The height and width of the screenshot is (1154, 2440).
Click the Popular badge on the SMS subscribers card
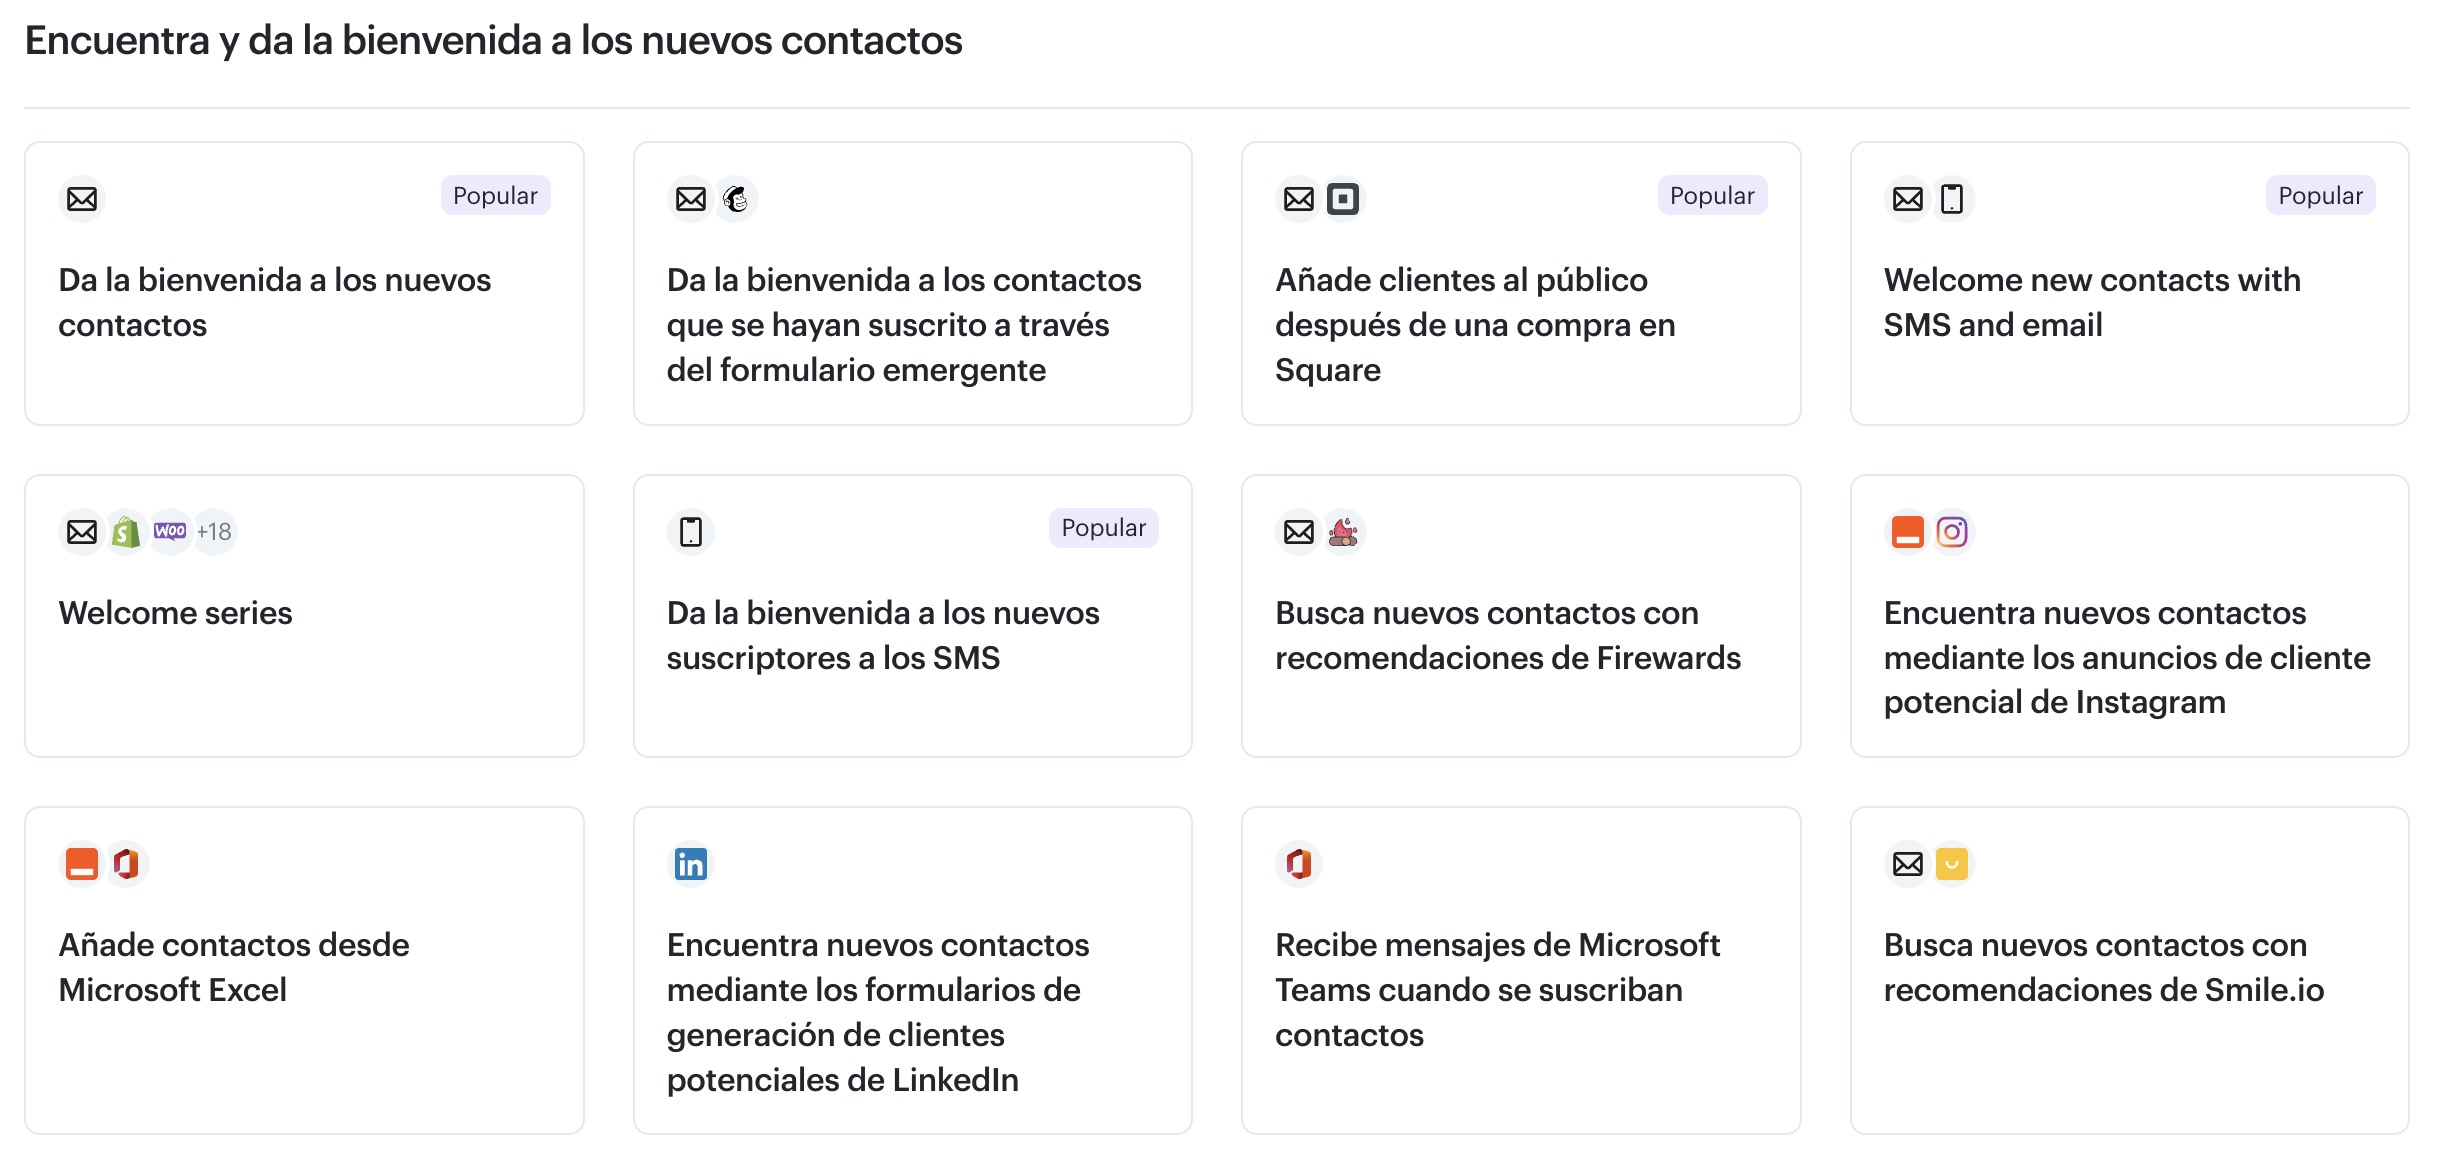coord(1102,528)
